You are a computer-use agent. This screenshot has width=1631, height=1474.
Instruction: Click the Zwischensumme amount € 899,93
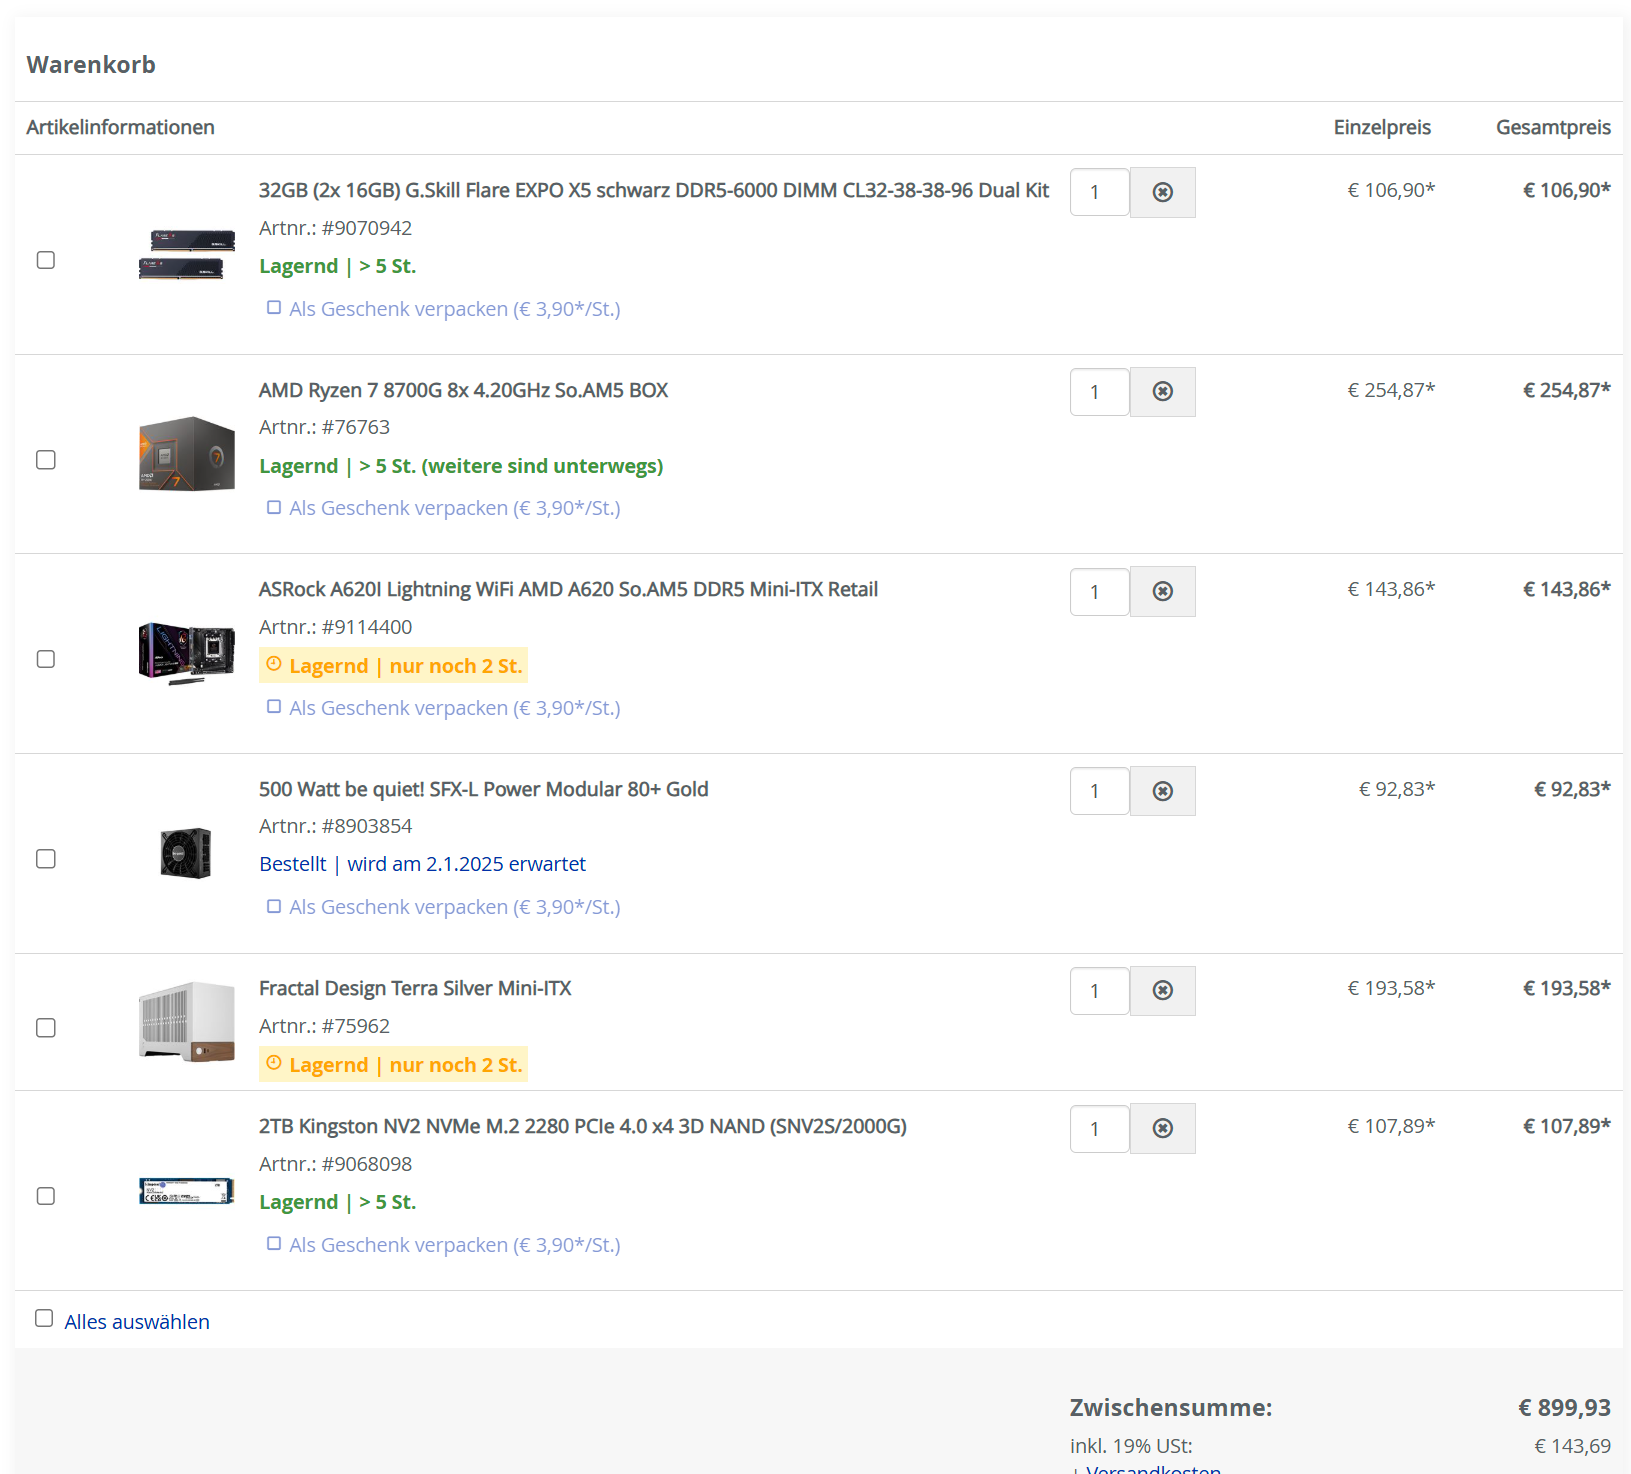point(1564,1407)
